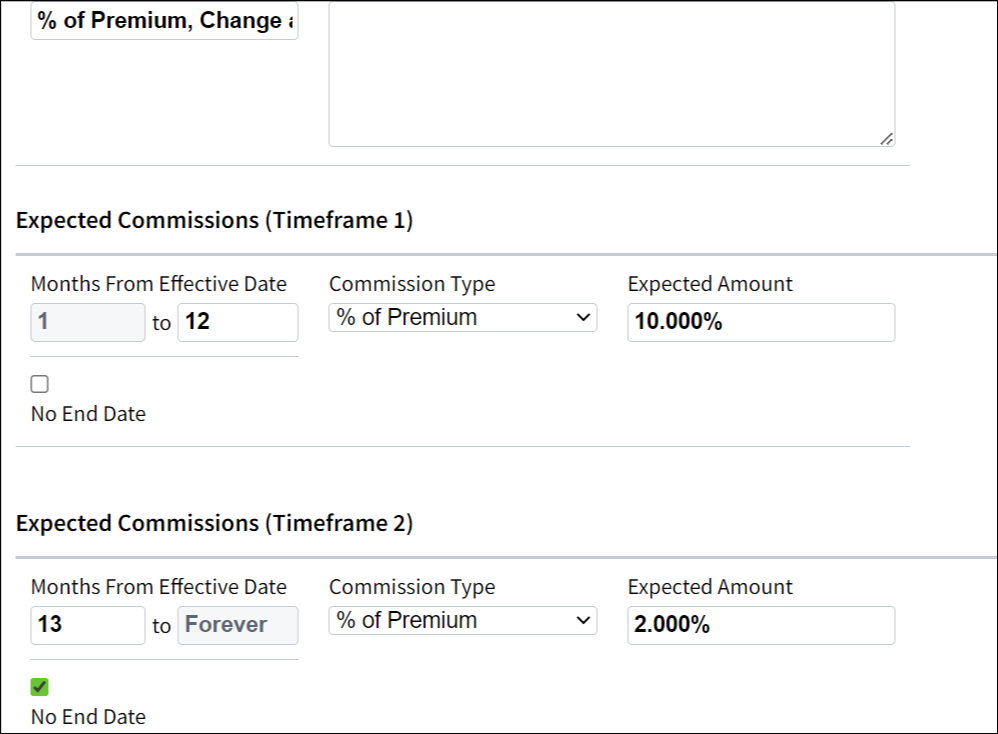Focus the end month field containing 12
Viewport: 998px width, 734px height.
tap(237, 322)
